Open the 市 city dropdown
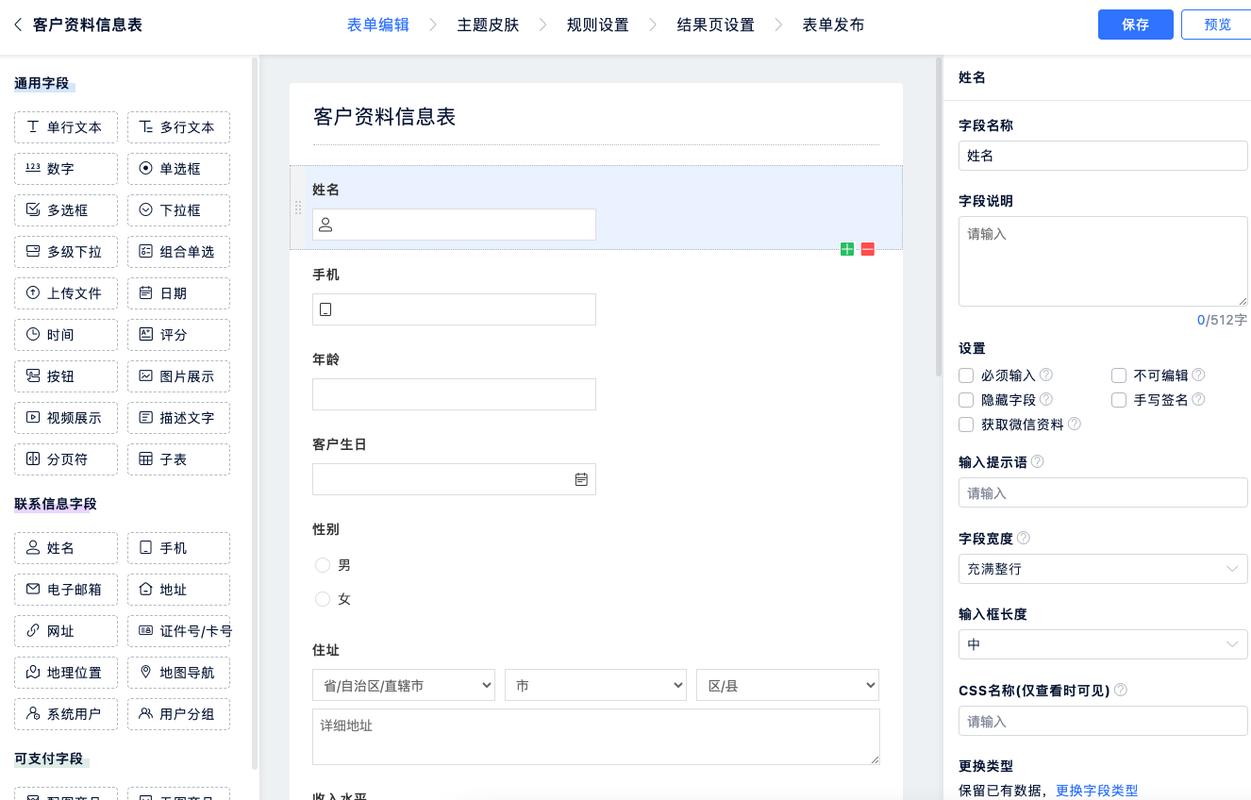This screenshot has height=800, width=1251. (596, 686)
